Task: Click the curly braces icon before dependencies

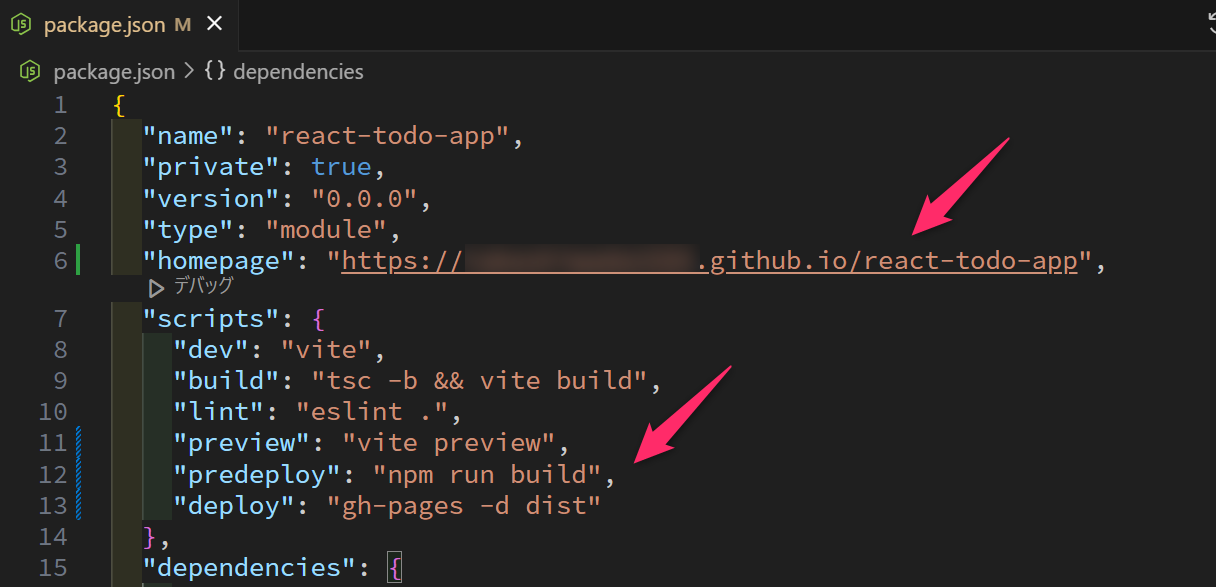Action: point(214,72)
